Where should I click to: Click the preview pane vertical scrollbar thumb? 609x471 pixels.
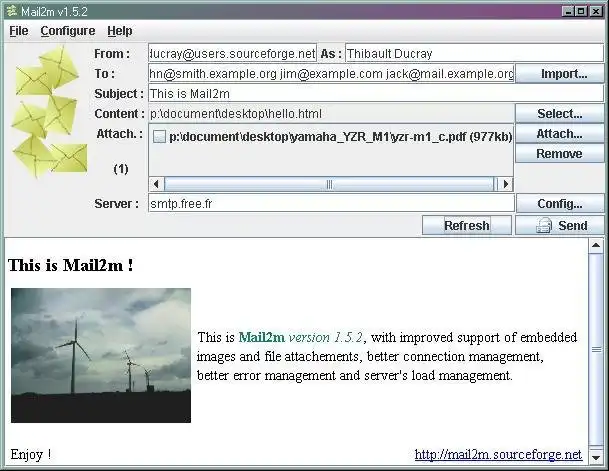coord(596,349)
